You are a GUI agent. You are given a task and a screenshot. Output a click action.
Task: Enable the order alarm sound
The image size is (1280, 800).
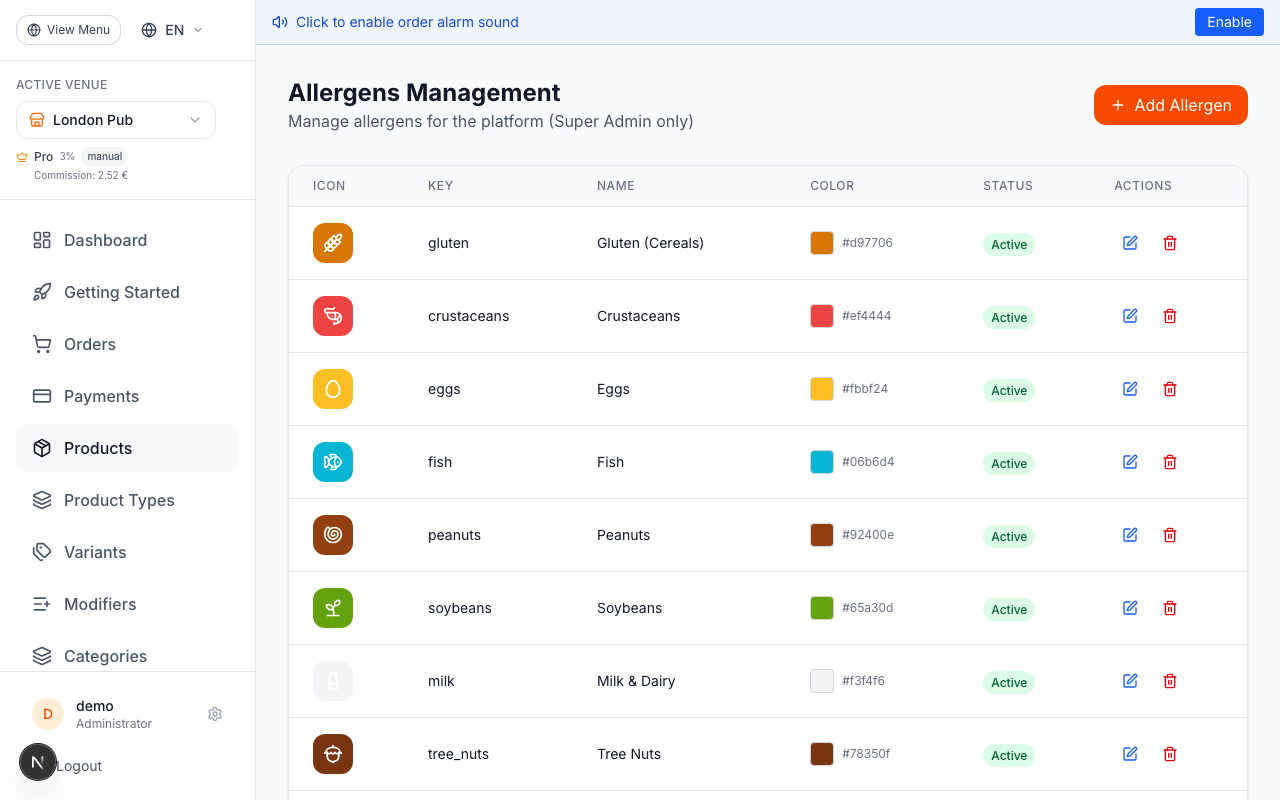pyautogui.click(x=1229, y=21)
